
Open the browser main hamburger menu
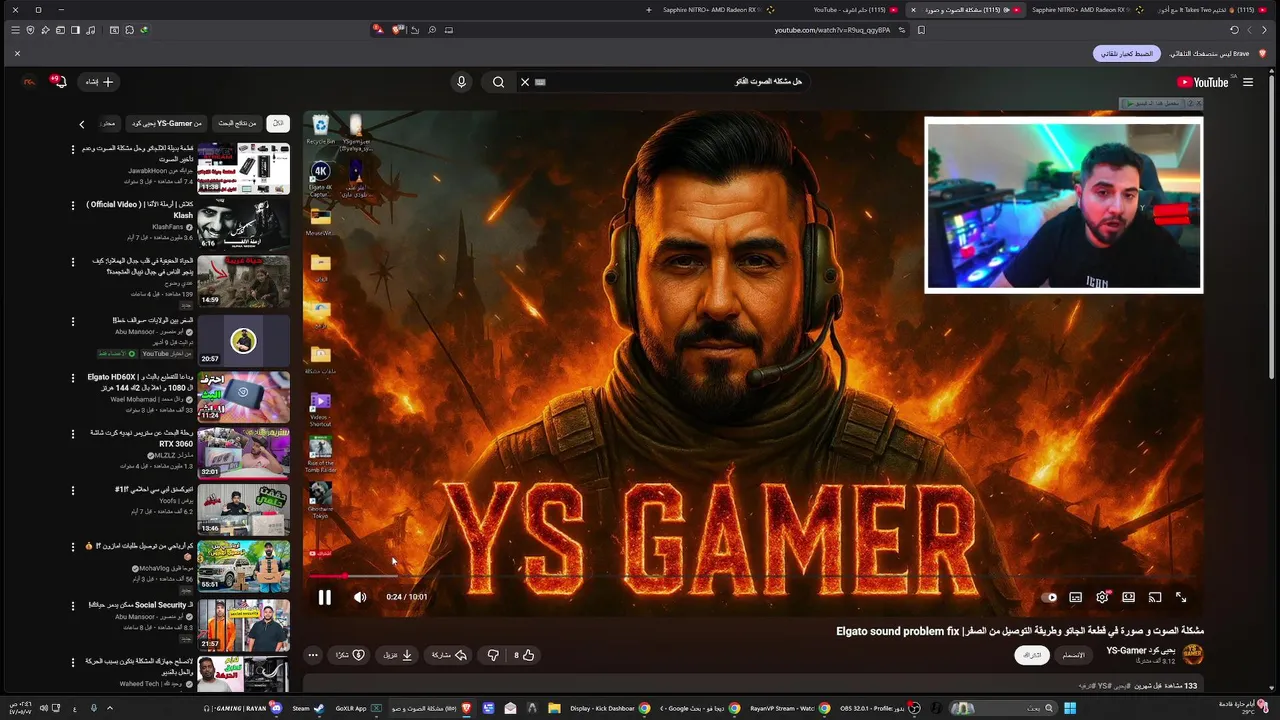tap(15, 30)
